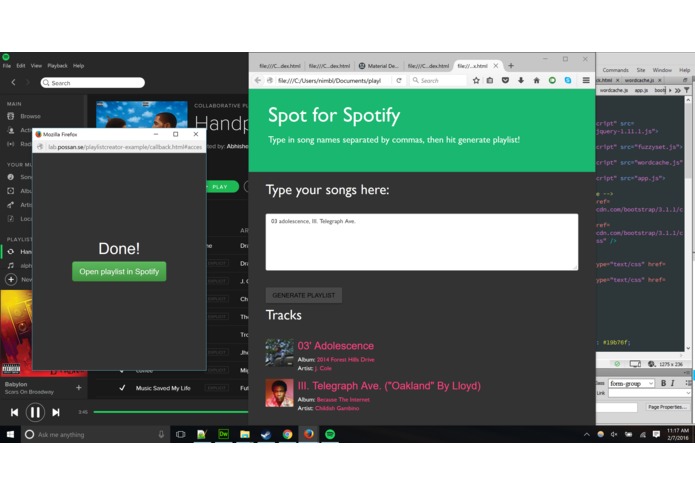Click the filter related files icon
Screen dimensions: 695x494
687,90
